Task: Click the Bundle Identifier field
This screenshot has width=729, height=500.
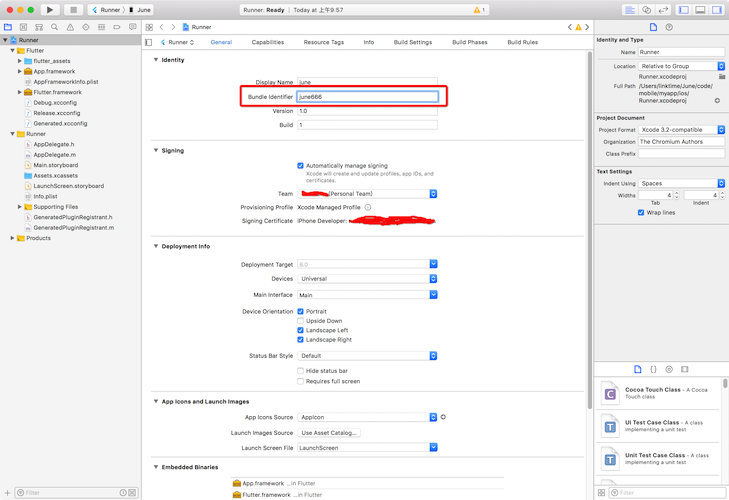Action: [367, 97]
